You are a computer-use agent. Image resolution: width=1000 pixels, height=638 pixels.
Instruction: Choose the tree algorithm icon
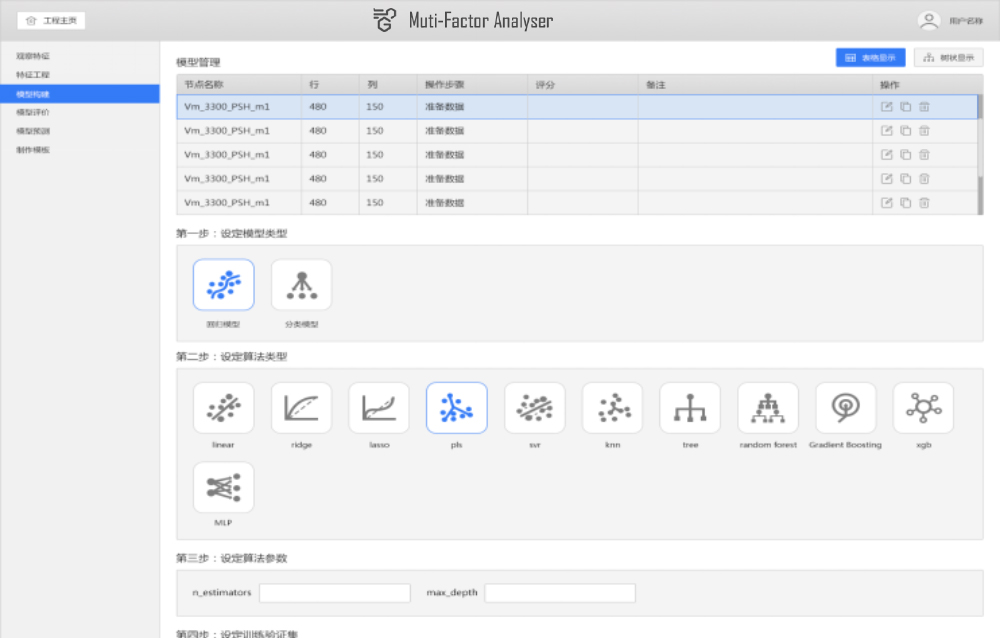pos(690,408)
